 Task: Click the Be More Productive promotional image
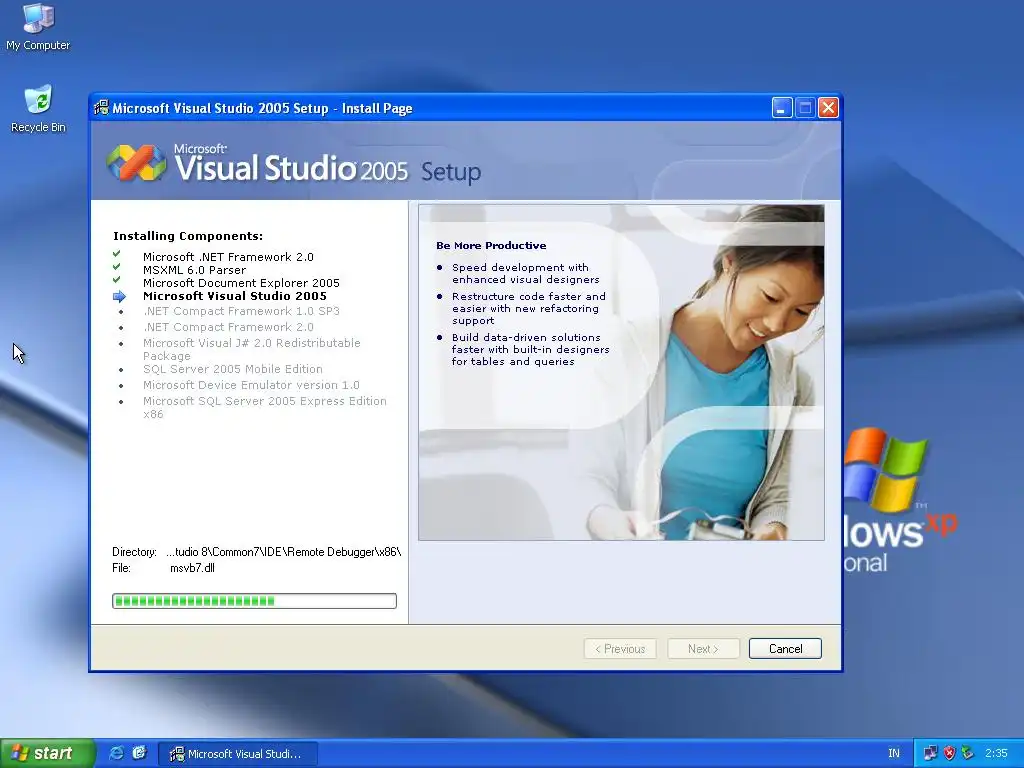pos(621,372)
